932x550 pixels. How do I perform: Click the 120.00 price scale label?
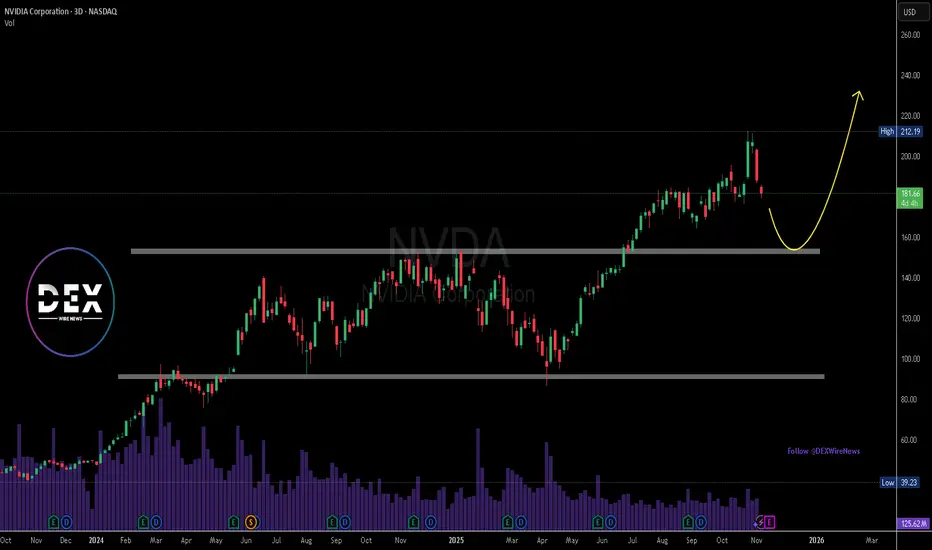tap(910, 318)
